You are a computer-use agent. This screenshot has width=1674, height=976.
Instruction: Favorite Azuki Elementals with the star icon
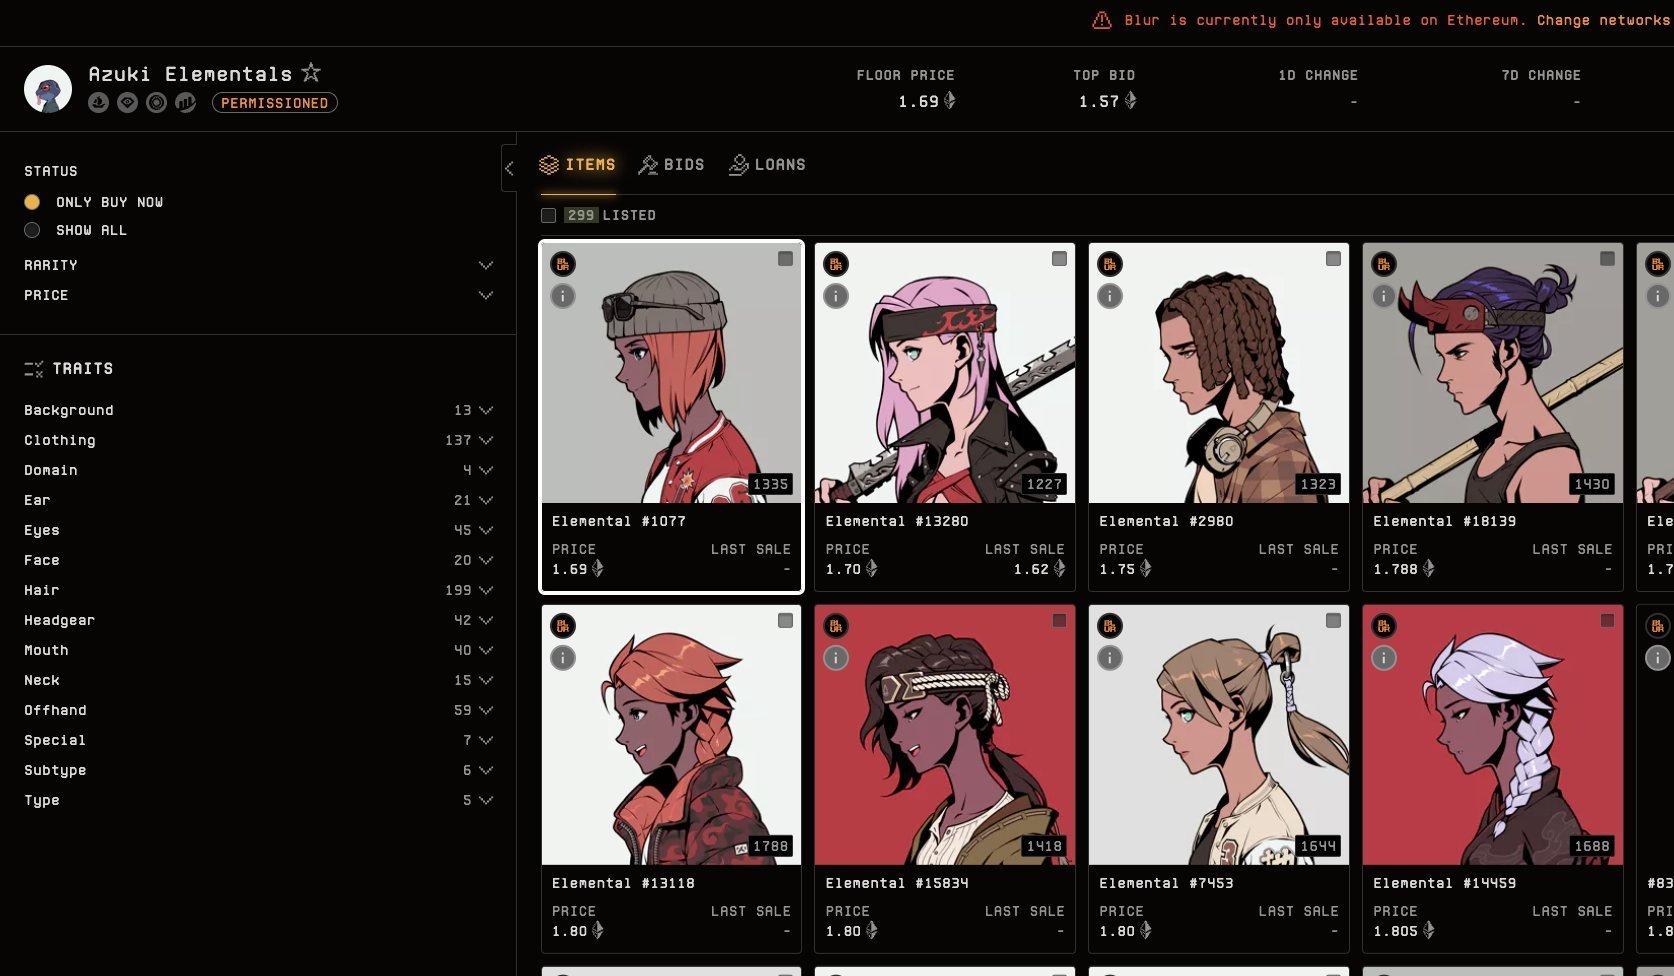pos(311,72)
